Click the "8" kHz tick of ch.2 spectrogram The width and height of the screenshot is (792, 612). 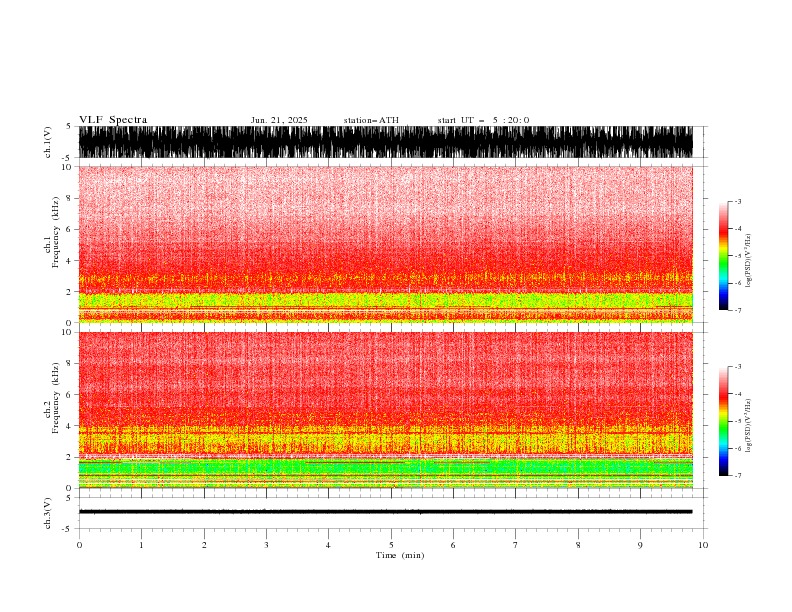70,364
